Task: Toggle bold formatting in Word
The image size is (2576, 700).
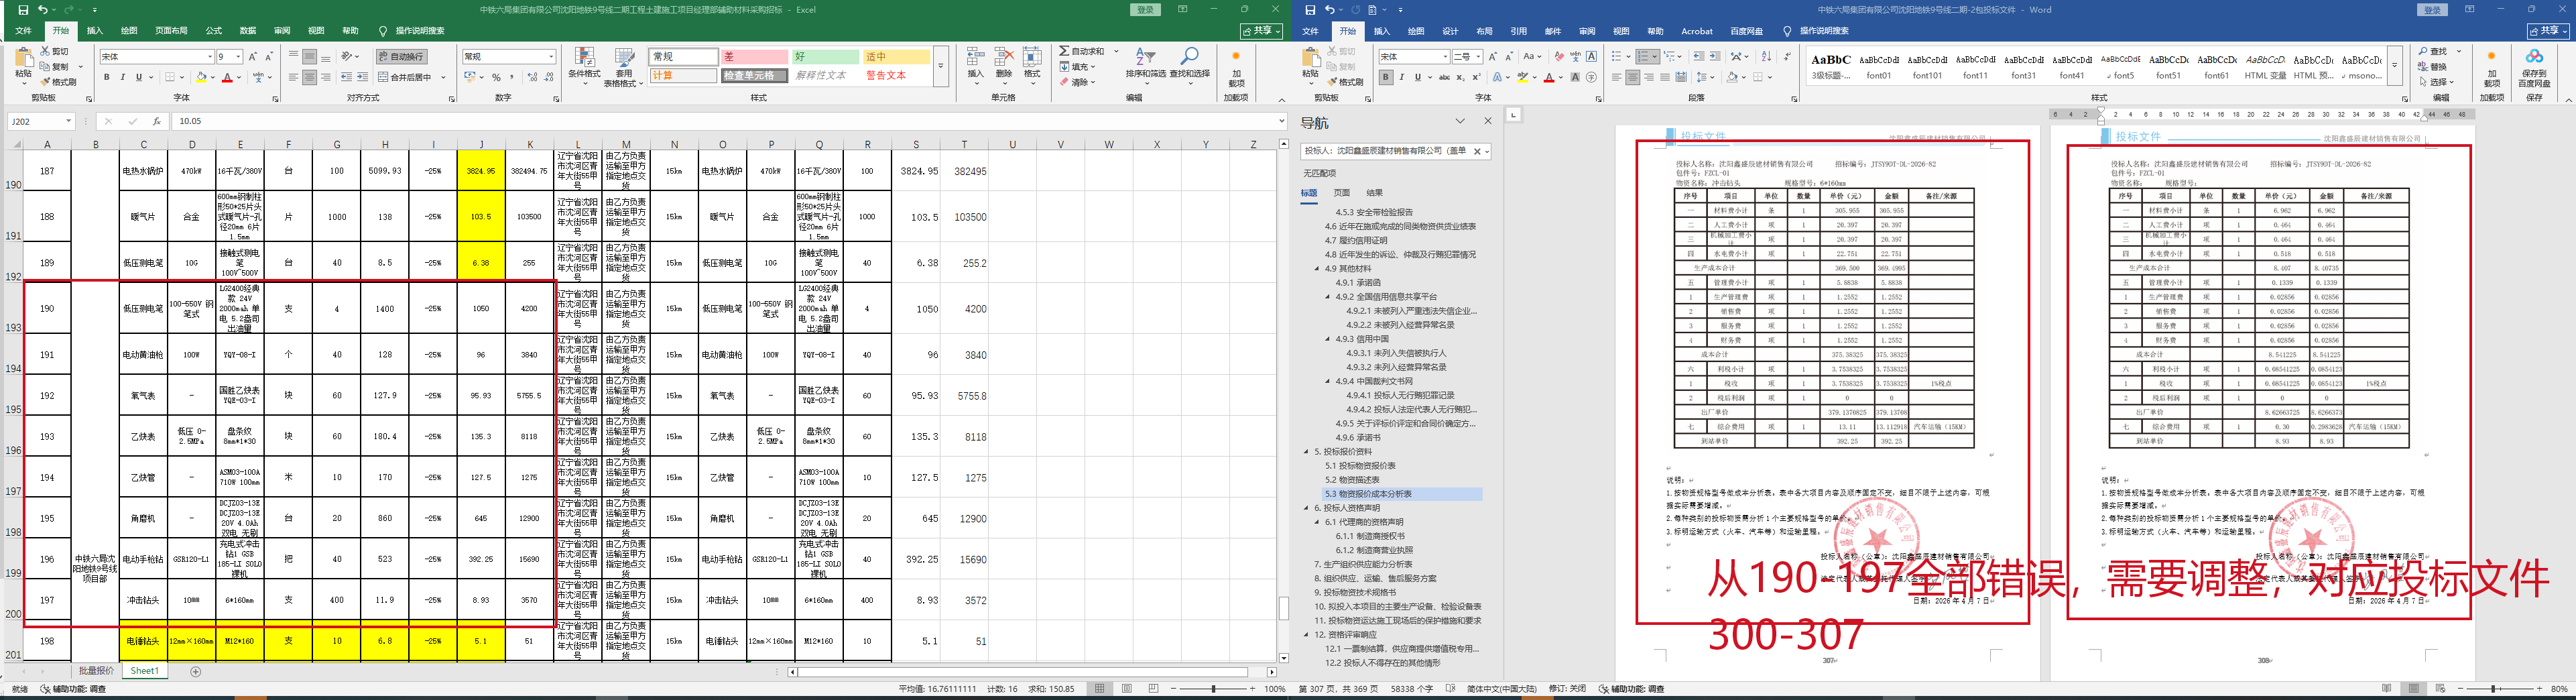Action: pyautogui.click(x=1385, y=77)
